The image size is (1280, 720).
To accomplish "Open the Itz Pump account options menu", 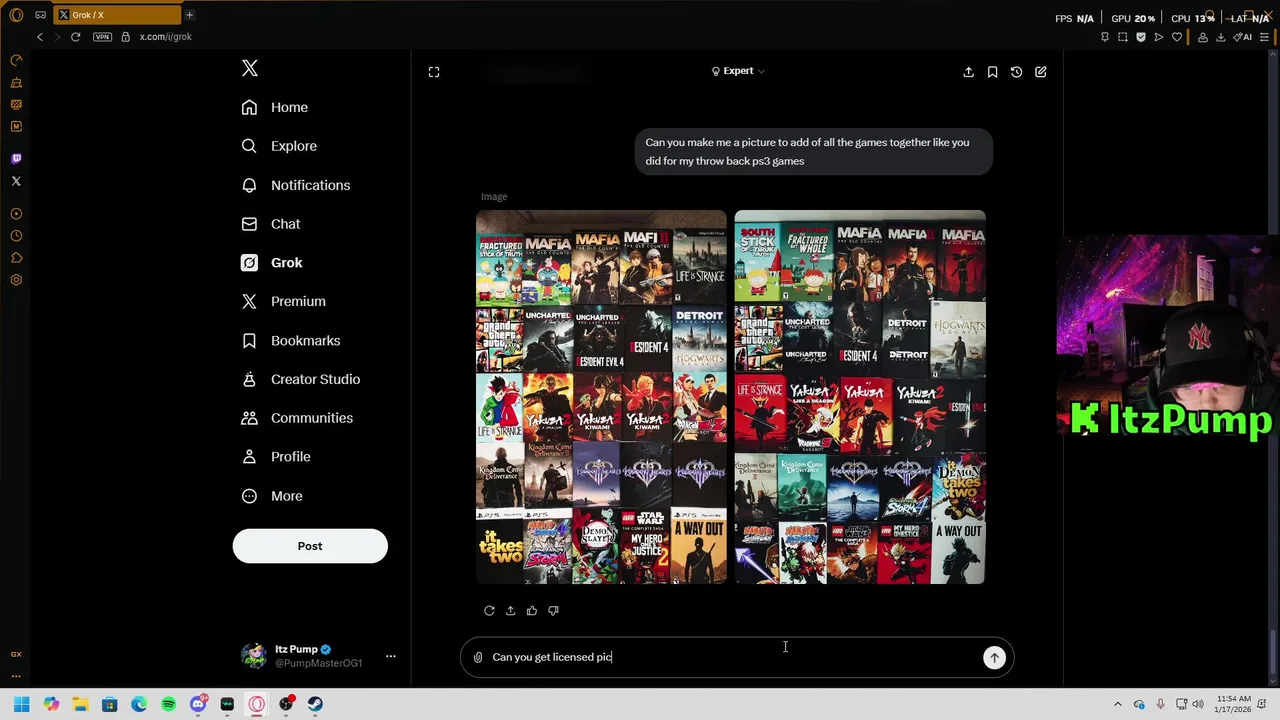I will coord(391,656).
